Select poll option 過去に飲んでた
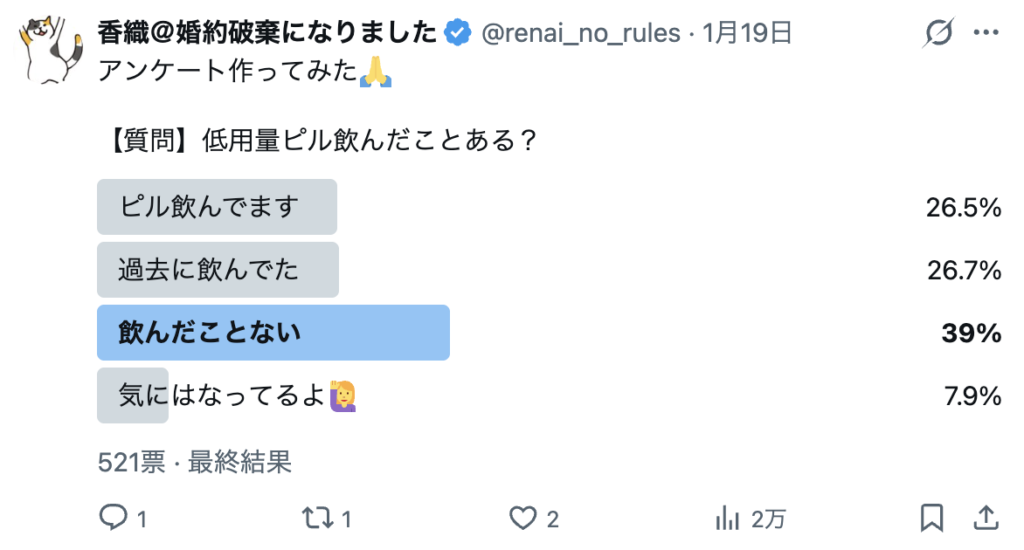Viewport: 1024px width, 550px height. [x=217, y=270]
